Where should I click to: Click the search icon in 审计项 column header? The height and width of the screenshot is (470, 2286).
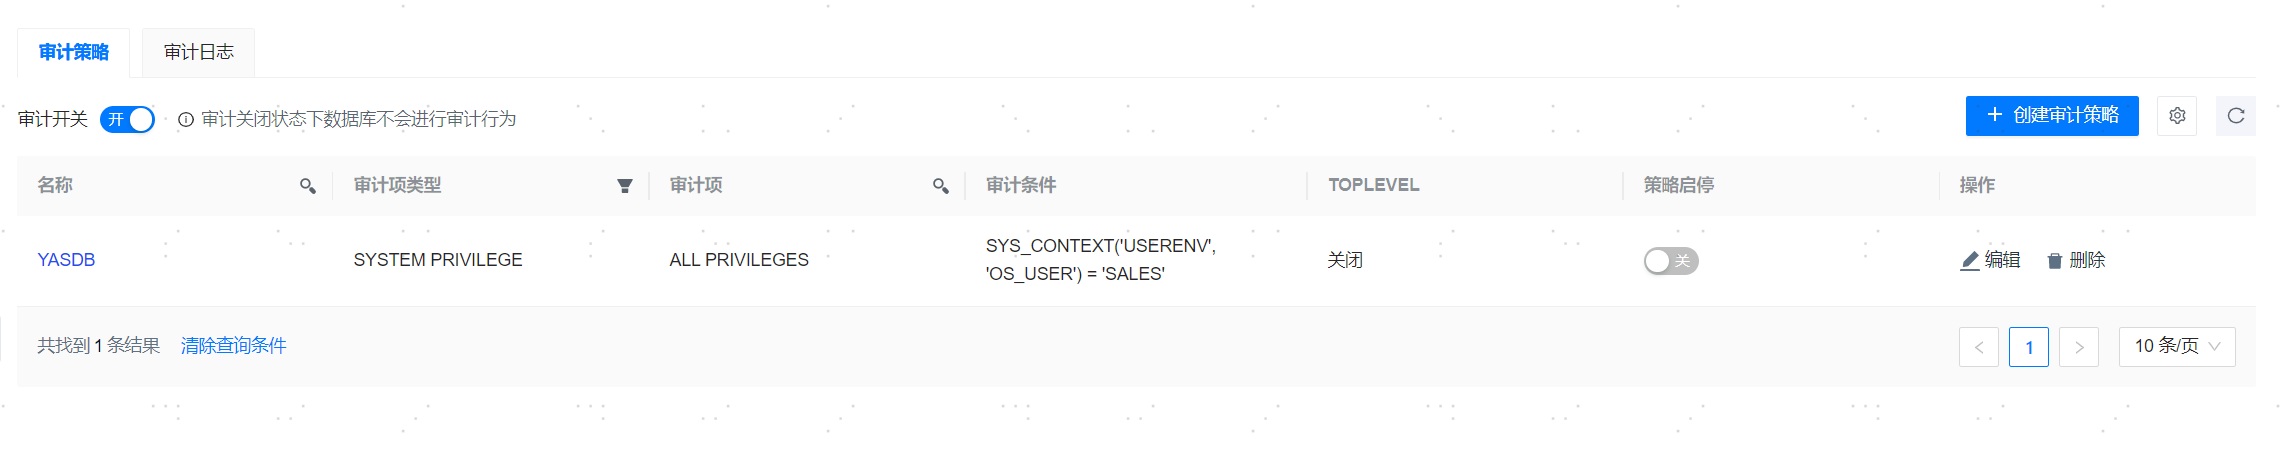[941, 186]
